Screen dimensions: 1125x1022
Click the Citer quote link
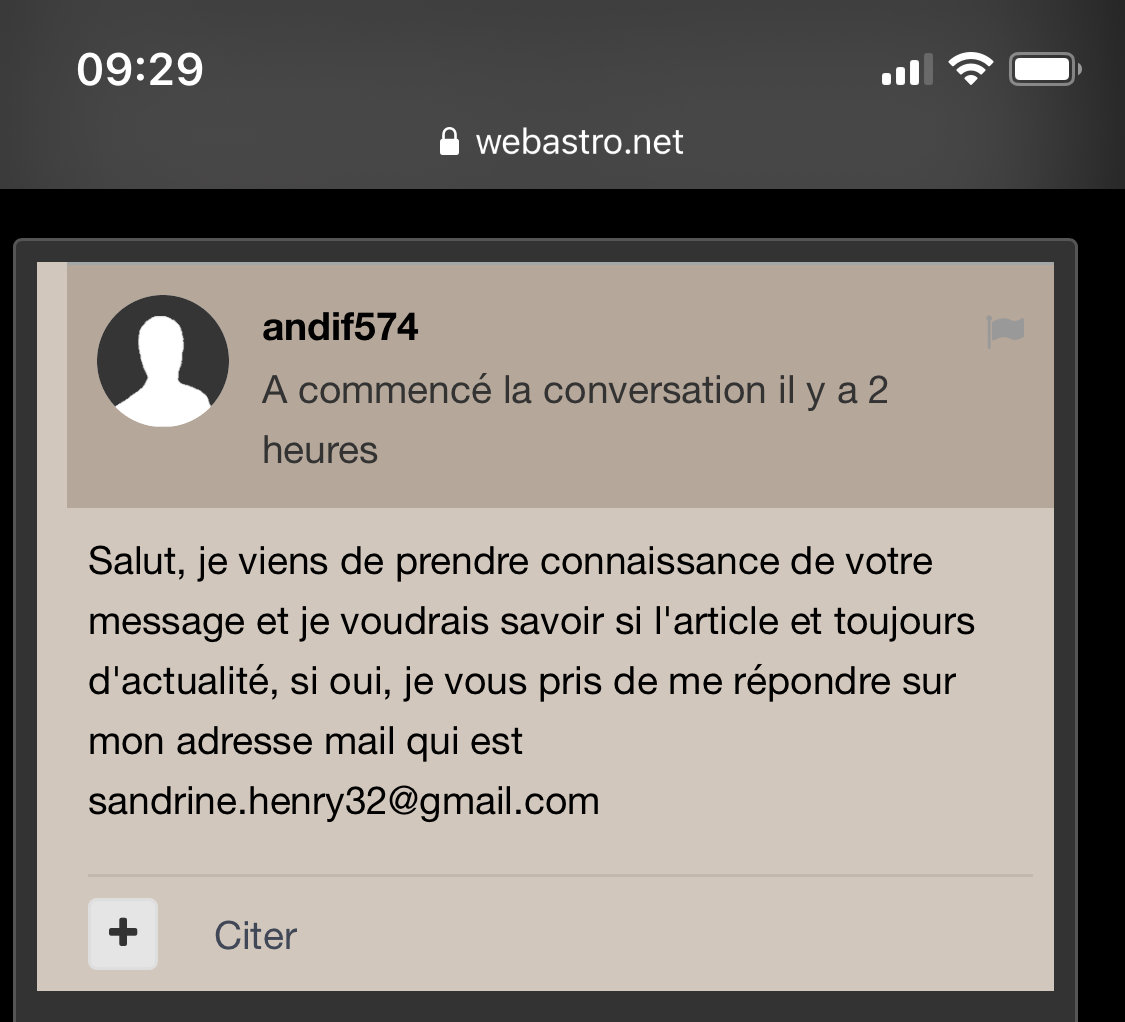[255, 936]
